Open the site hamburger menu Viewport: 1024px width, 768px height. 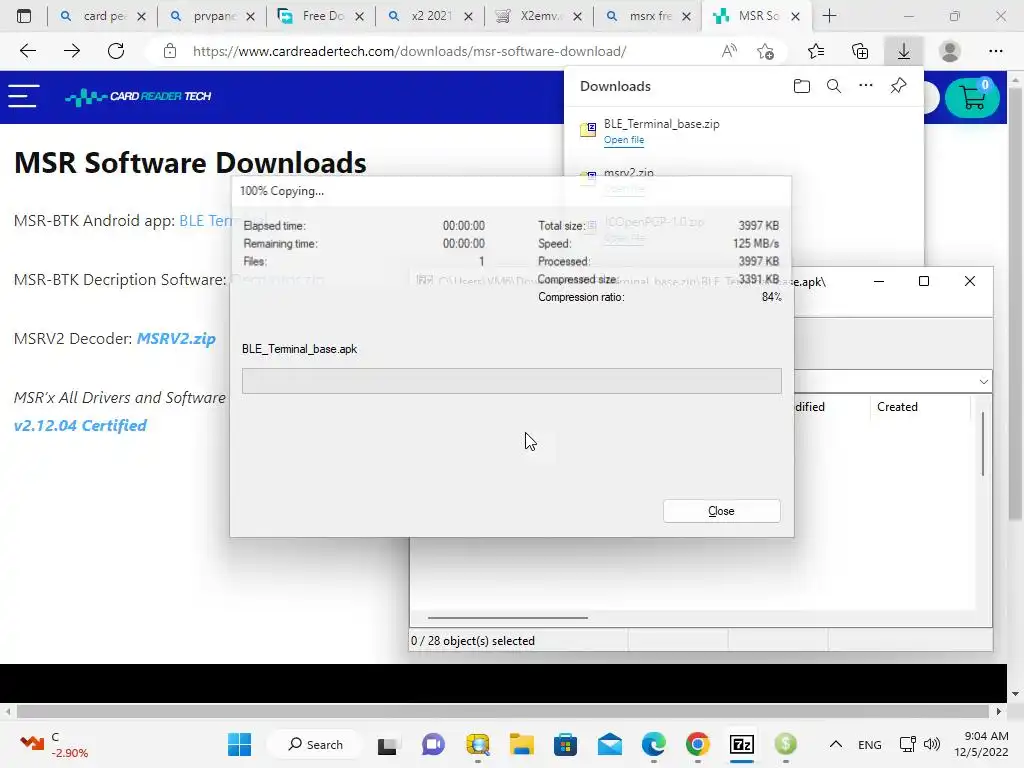(x=24, y=96)
